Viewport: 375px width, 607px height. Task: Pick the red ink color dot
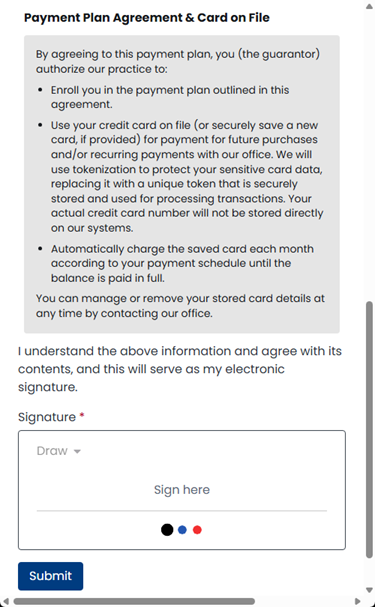197,530
